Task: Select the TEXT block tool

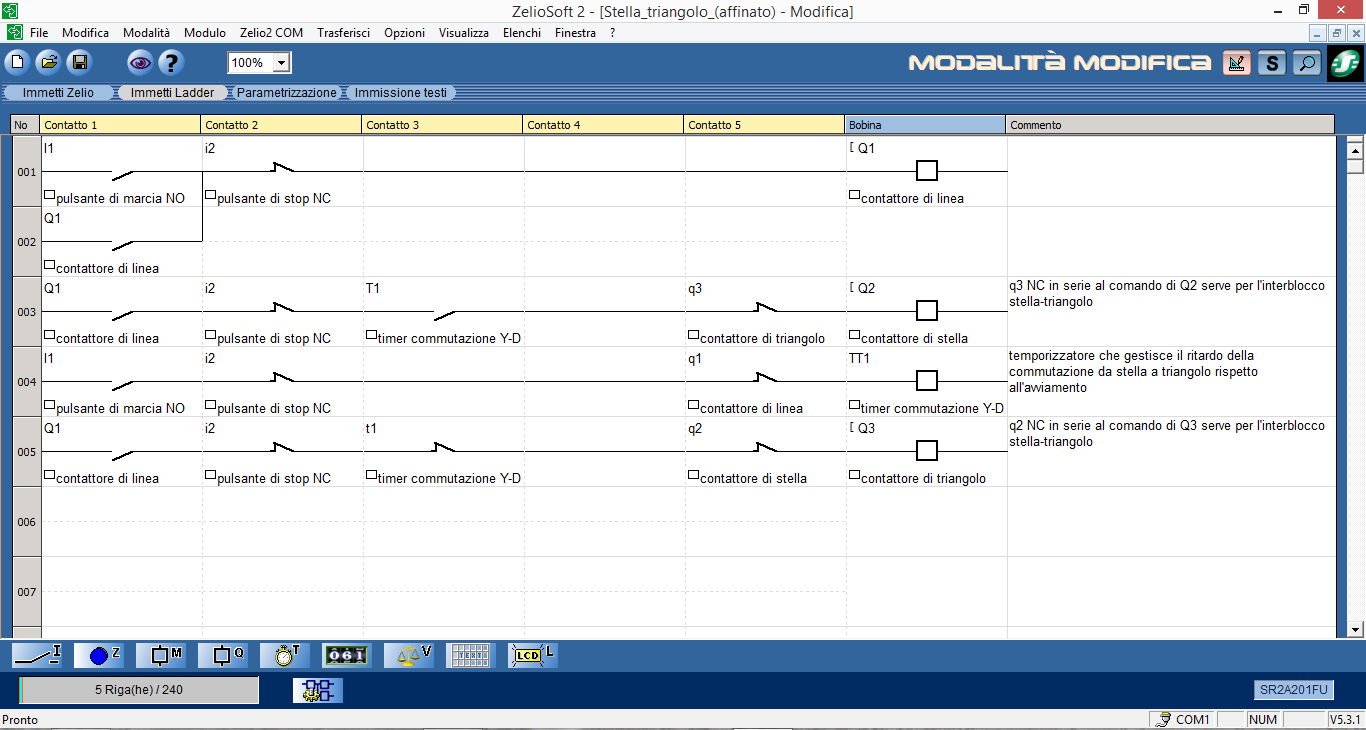Action: (471, 655)
